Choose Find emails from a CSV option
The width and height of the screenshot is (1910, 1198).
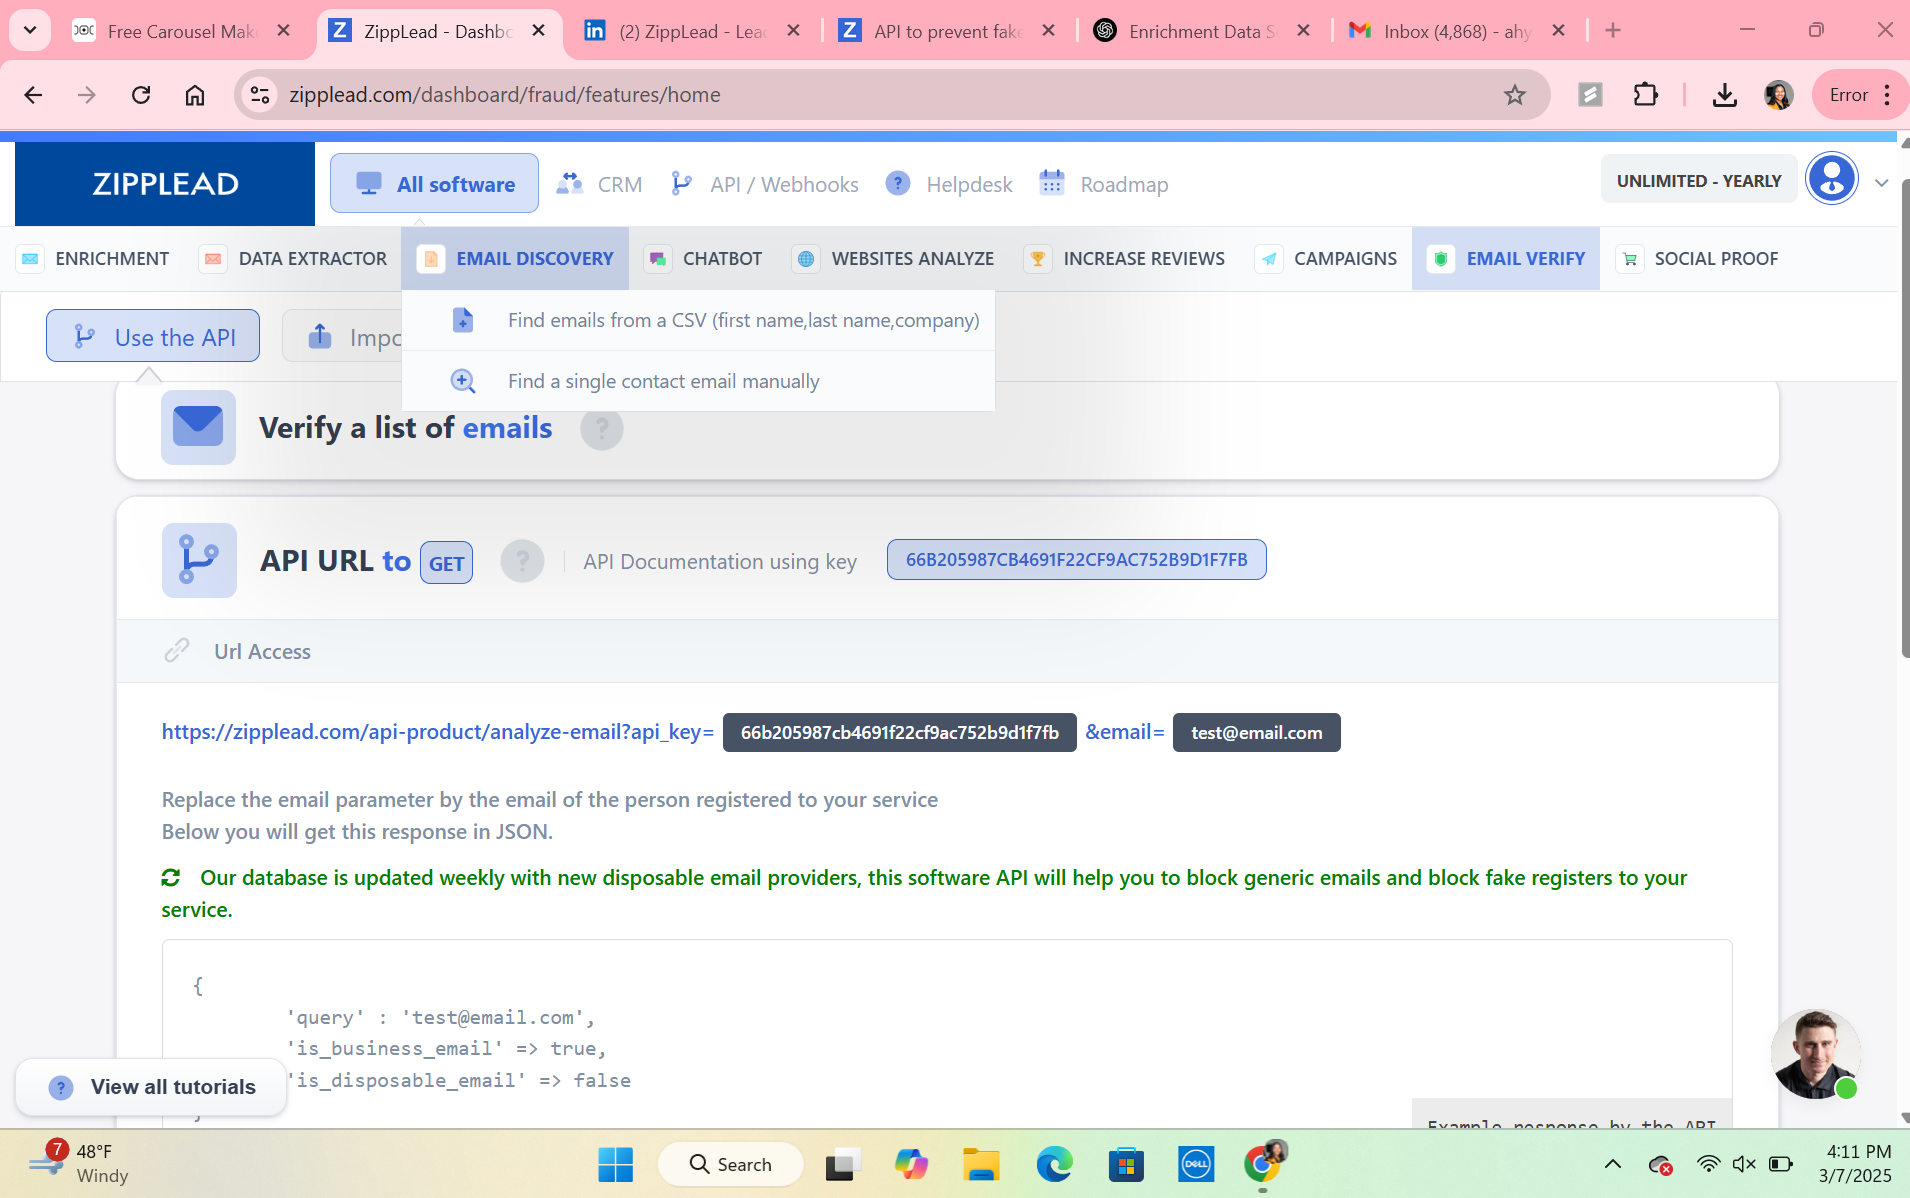tap(698, 320)
